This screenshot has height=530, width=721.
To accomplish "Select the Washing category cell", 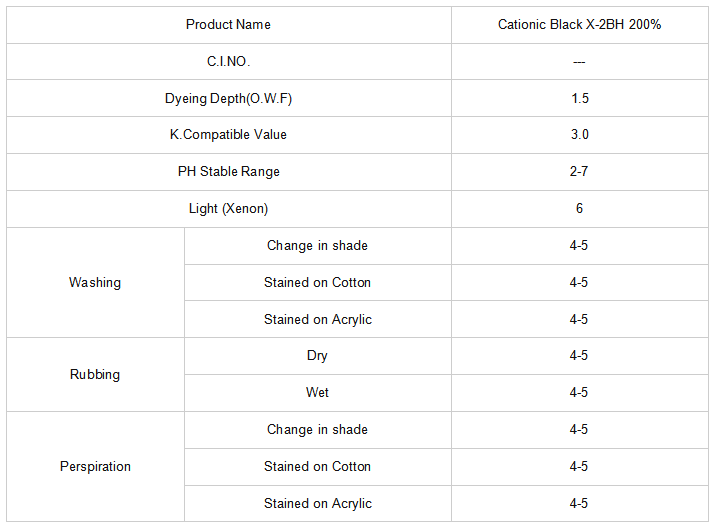I will pyautogui.click(x=95, y=282).
